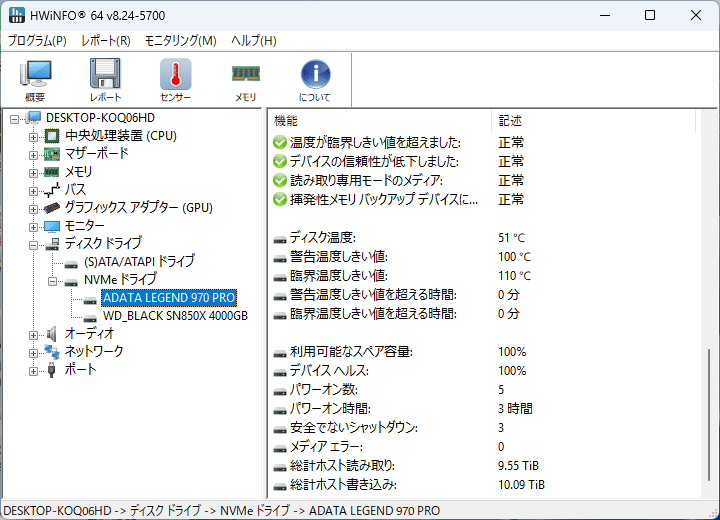Click the レポート floppy disk toolbar icon
The width and height of the screenshot is (720, 520).
click(x=105, y=80)
